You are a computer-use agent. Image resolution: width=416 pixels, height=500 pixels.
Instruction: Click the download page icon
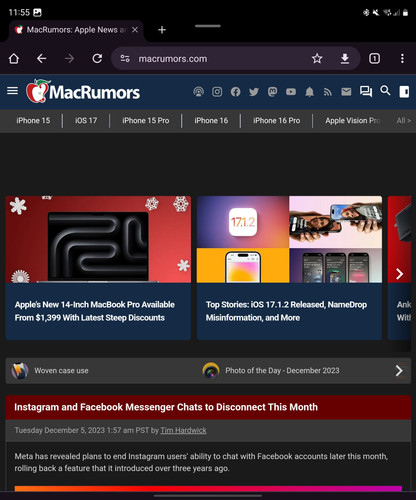pos(345,59)
